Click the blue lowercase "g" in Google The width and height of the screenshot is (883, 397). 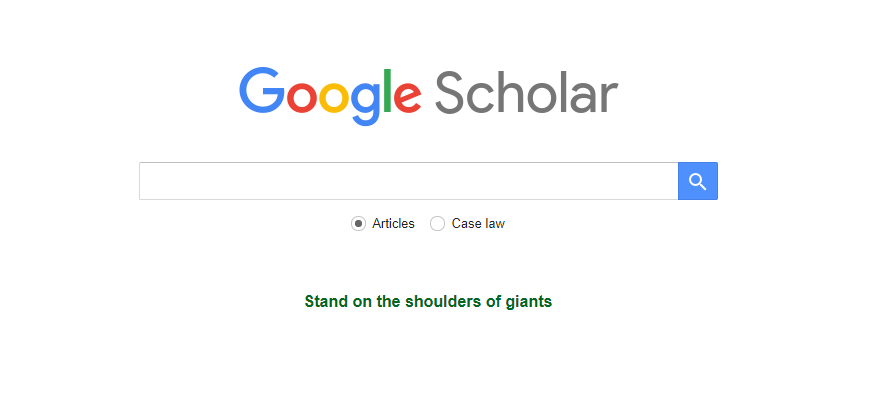(x=366, y=104)
